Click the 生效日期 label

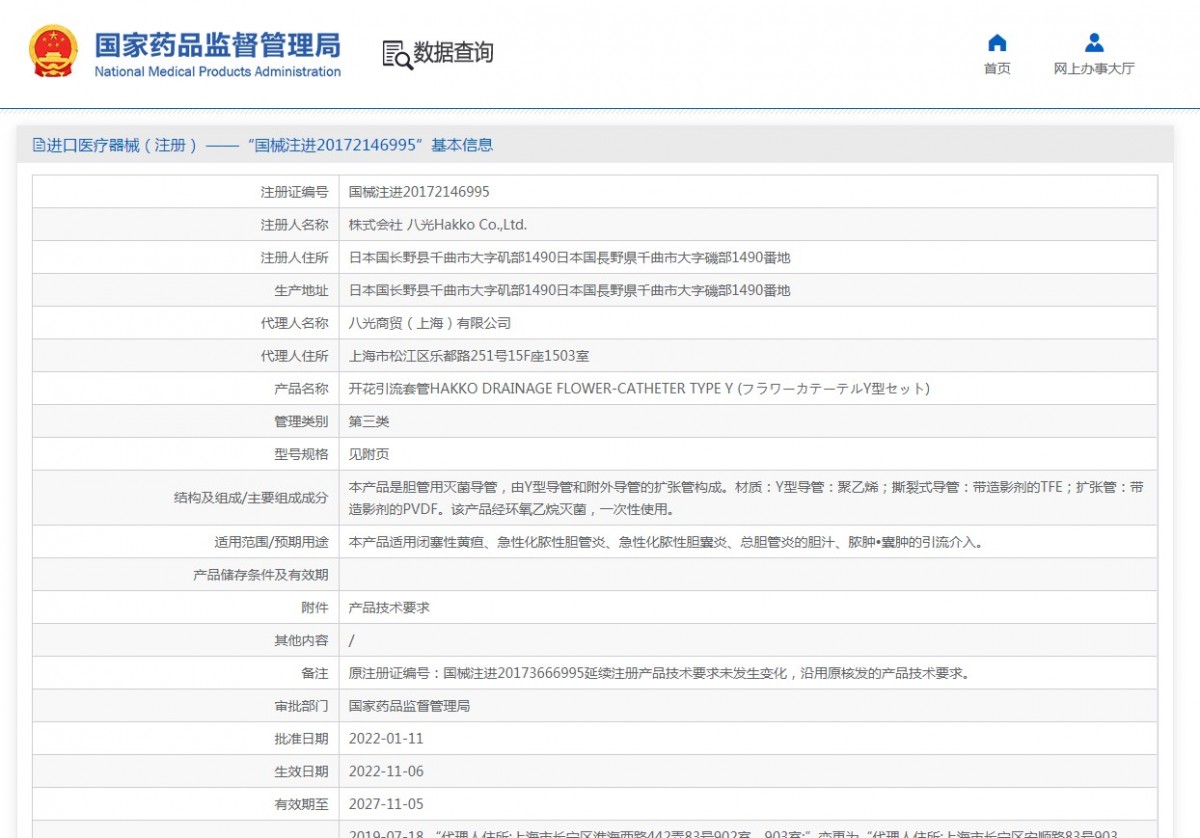click(301, 772)
